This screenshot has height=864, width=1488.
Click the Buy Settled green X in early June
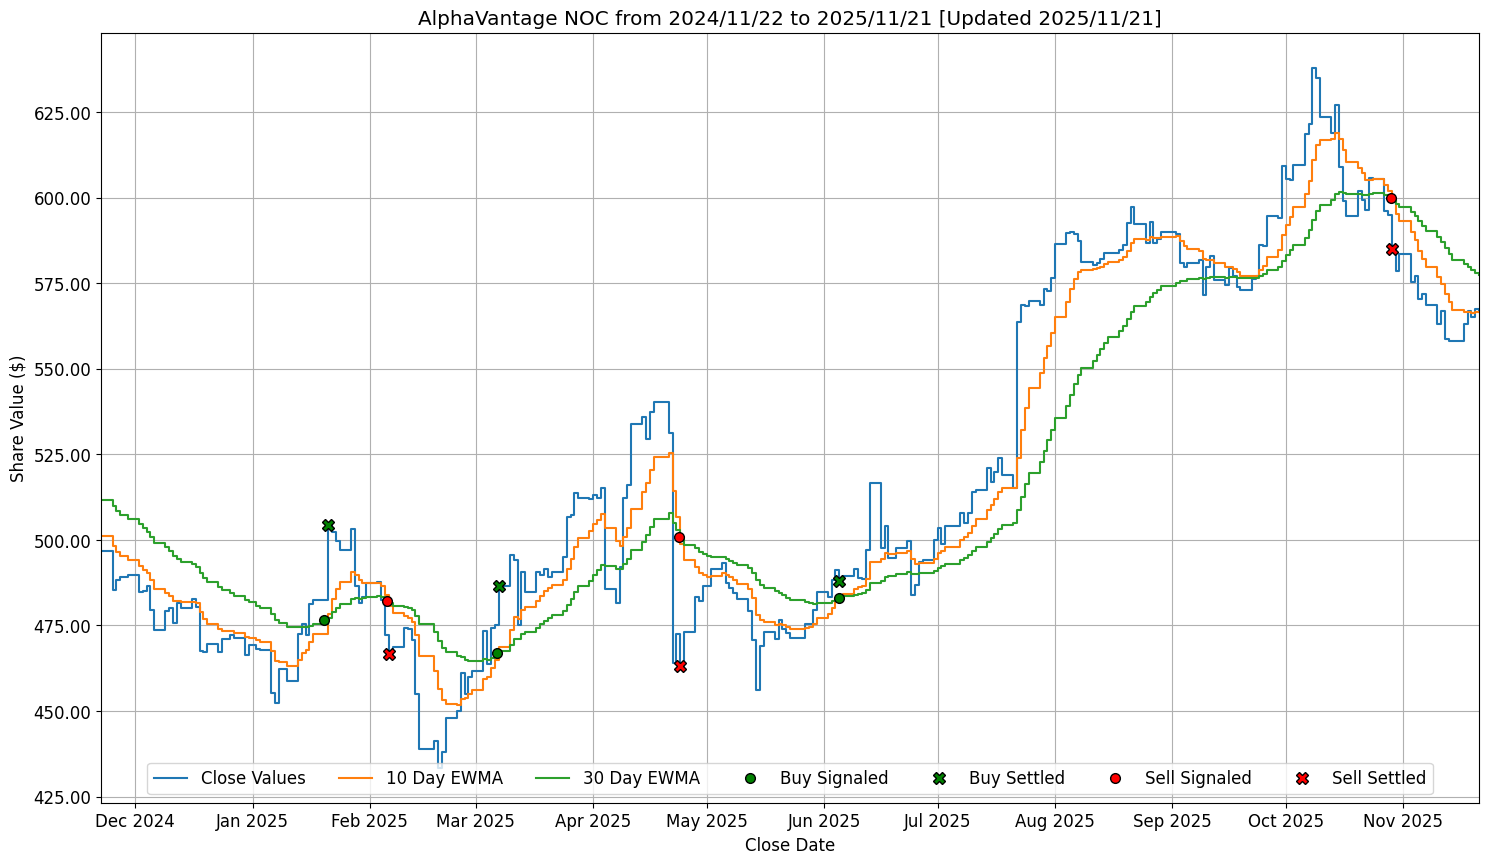839,581
